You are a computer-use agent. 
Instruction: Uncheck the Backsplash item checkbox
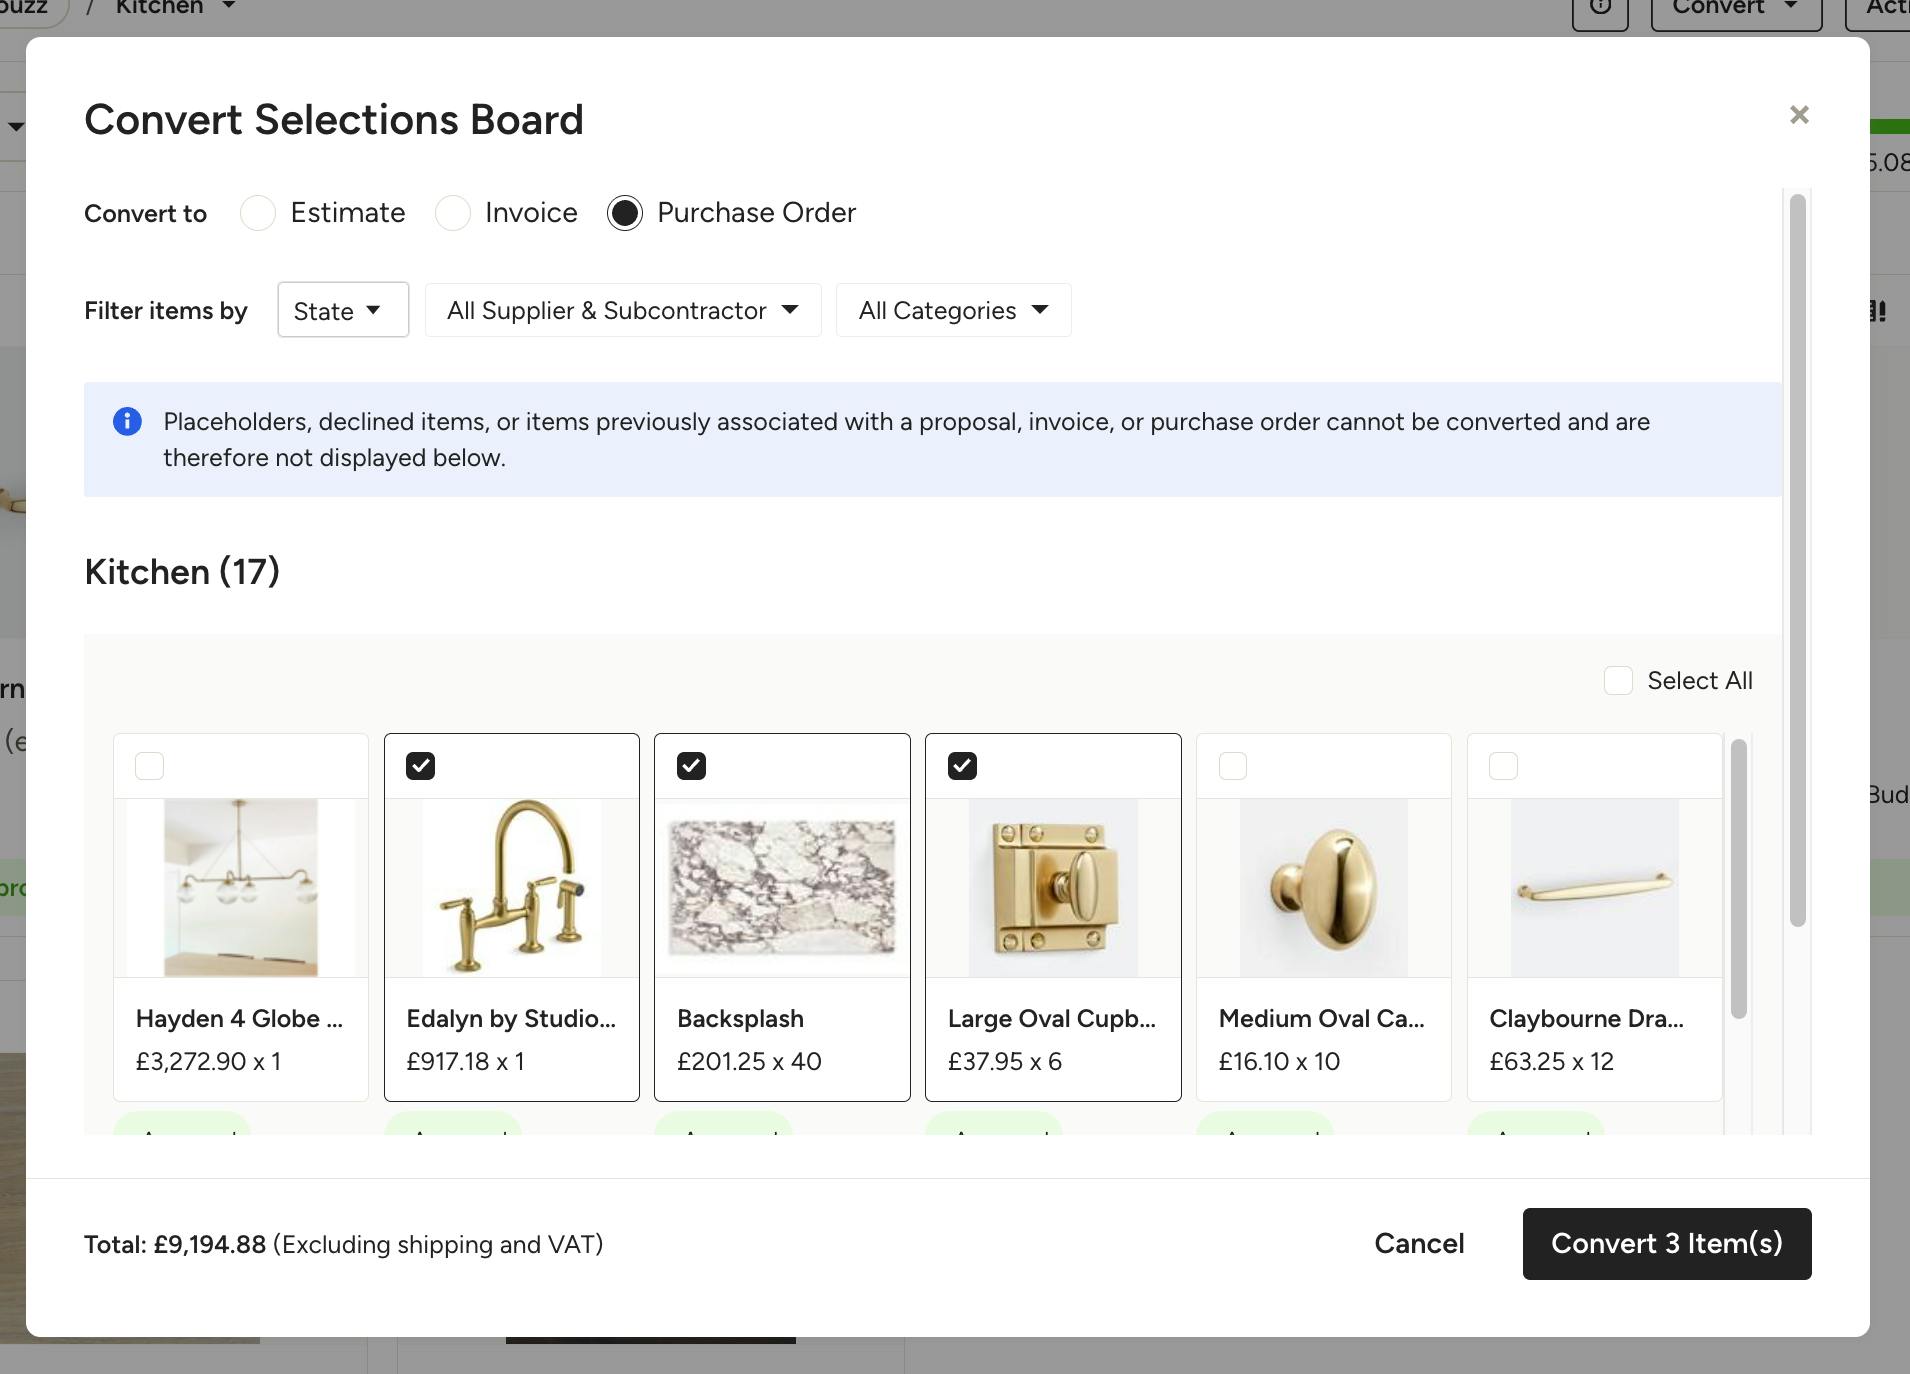click(691, 766)
